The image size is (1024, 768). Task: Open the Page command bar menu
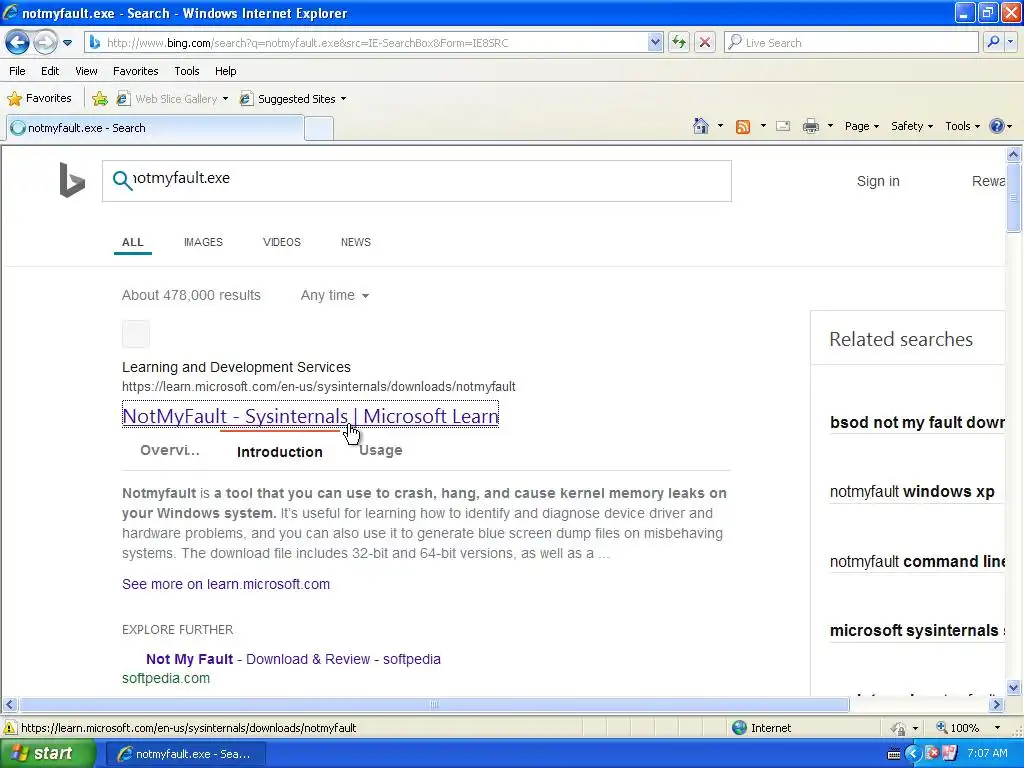pos(861,126)
